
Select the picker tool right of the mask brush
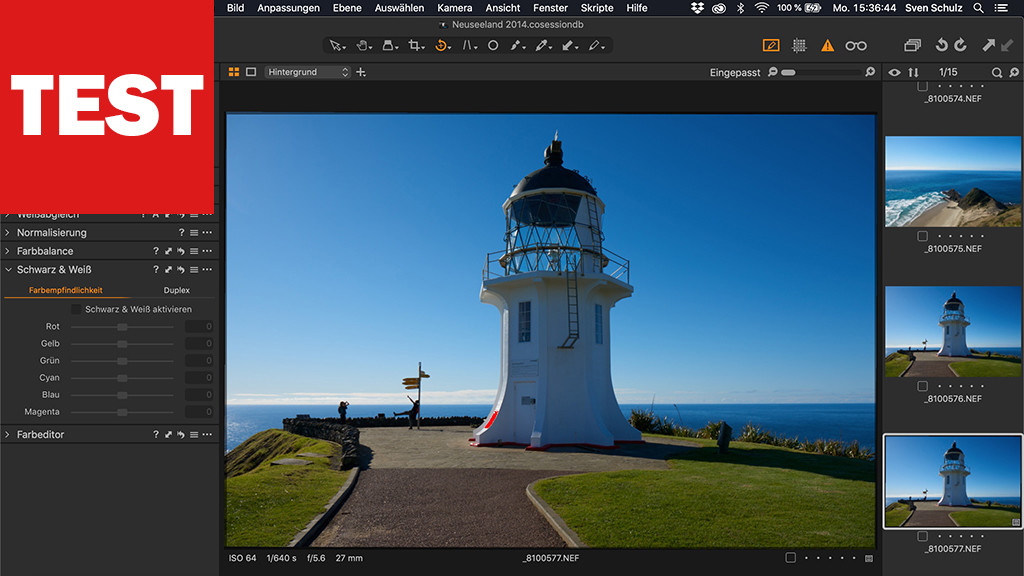pos(543,46)
